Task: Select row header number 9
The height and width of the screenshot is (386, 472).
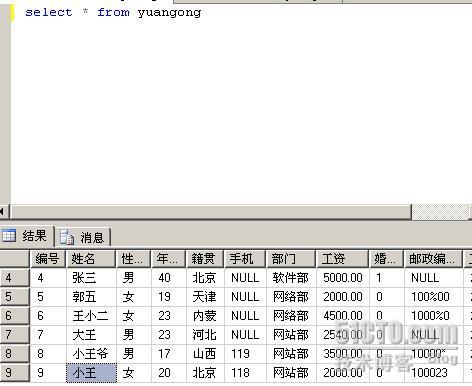Action: pyautogui.click(x=14, y=373)
